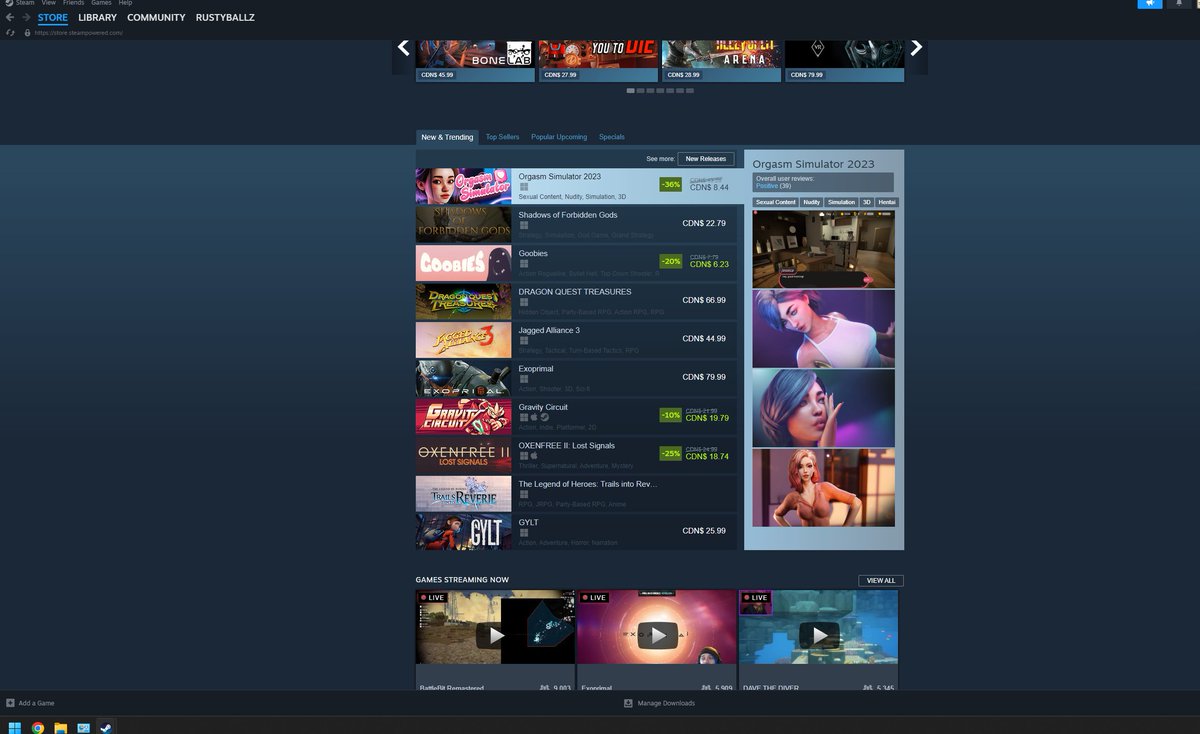Open the Help menu

(125, 3)
